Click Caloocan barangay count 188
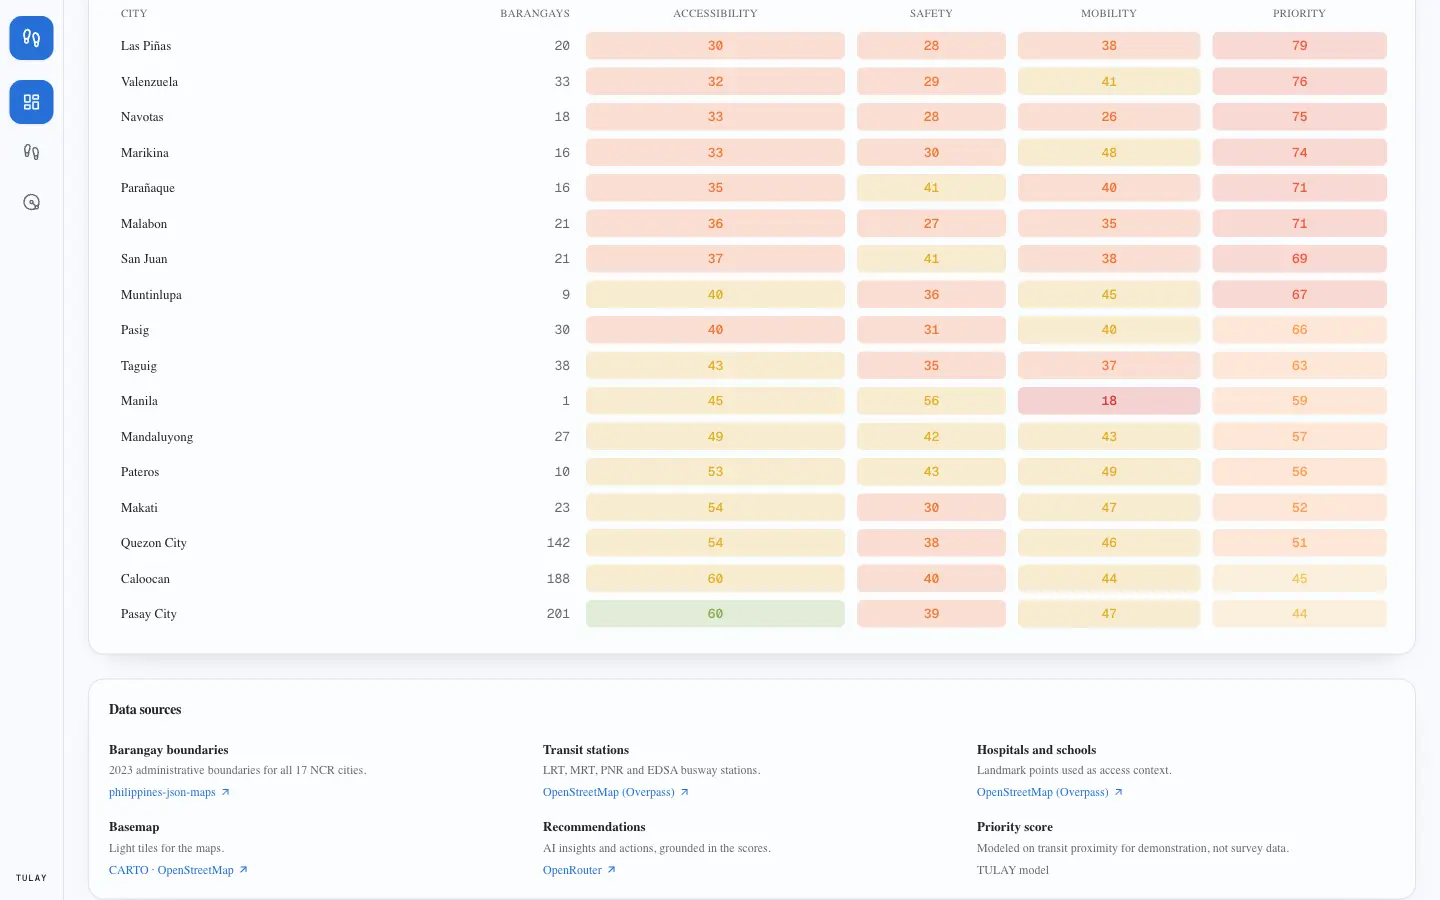The height and width of the screenshot is (900, 1440). coord(558,579)
